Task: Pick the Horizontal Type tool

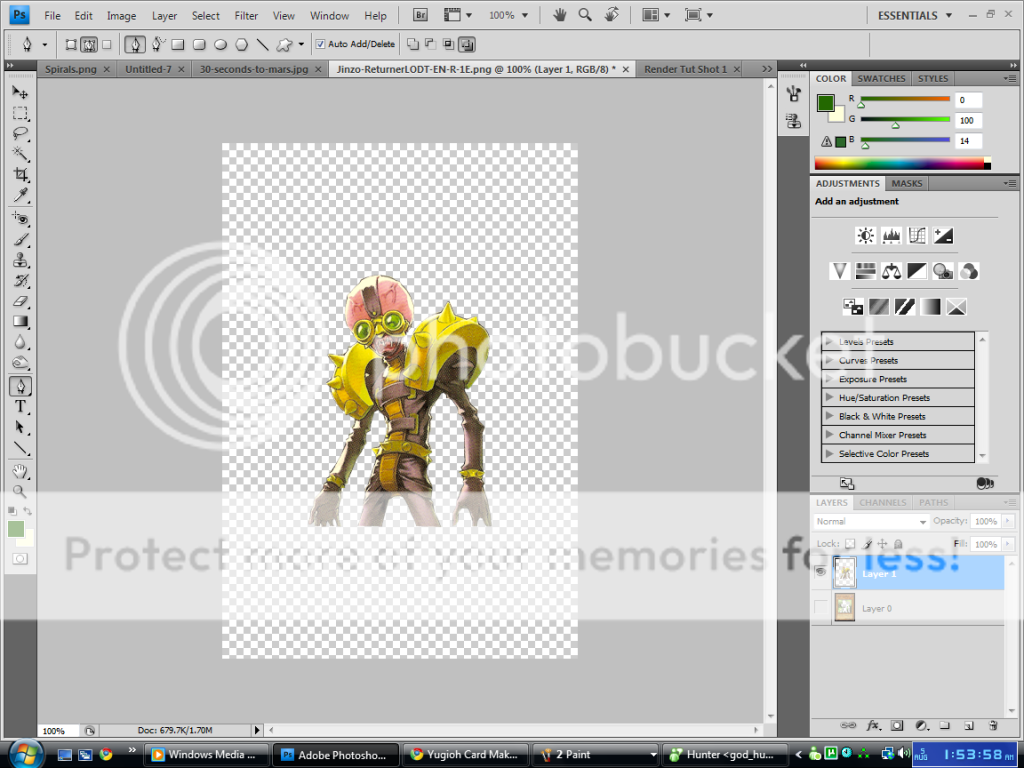Action: pos(20,407)
